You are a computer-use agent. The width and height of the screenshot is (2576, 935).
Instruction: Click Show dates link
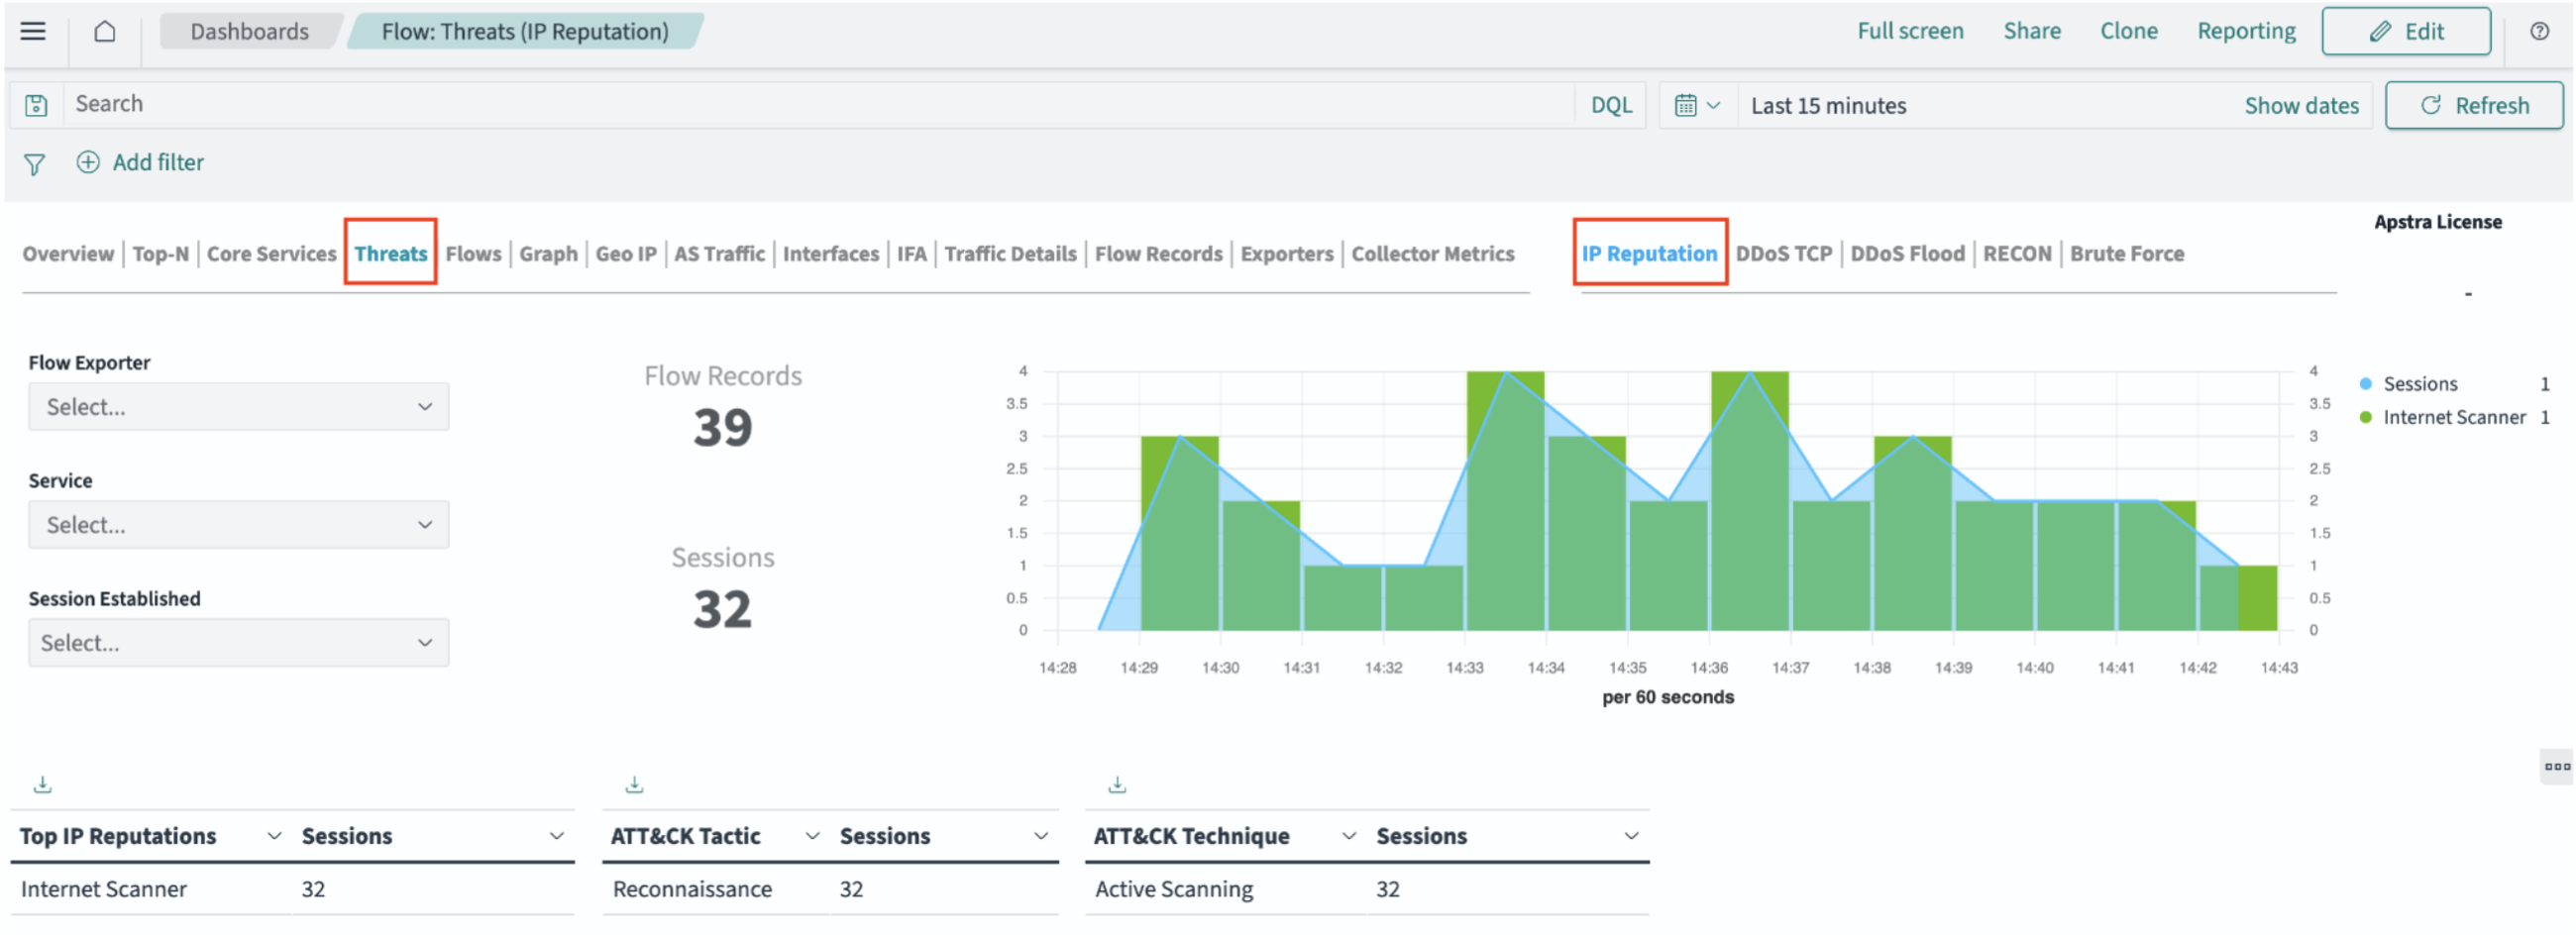coord(2301,105)
